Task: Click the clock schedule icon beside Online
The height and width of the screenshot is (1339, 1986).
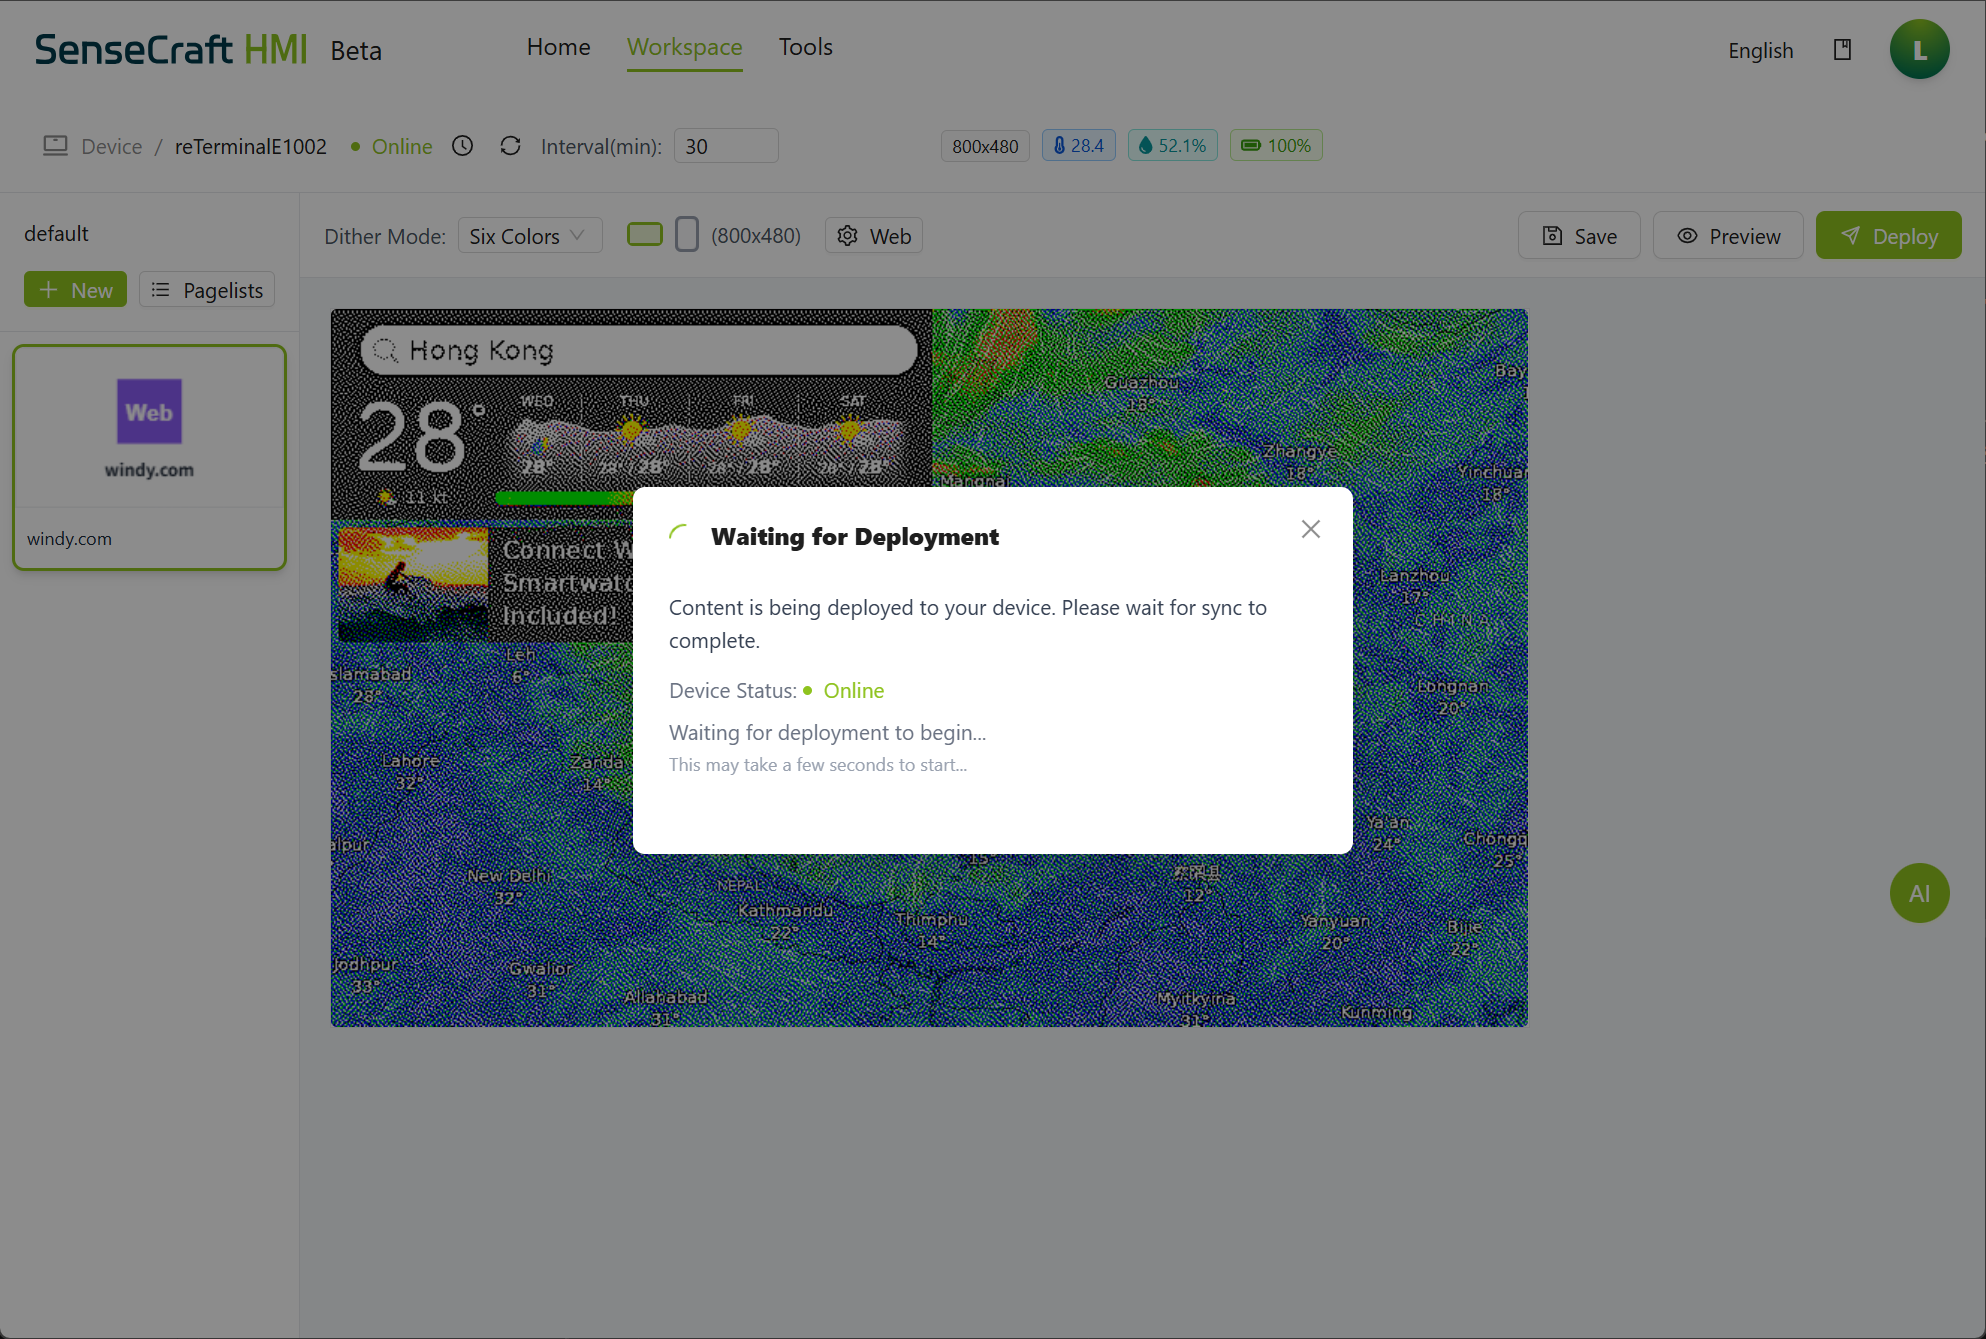Action: (462, 146)
